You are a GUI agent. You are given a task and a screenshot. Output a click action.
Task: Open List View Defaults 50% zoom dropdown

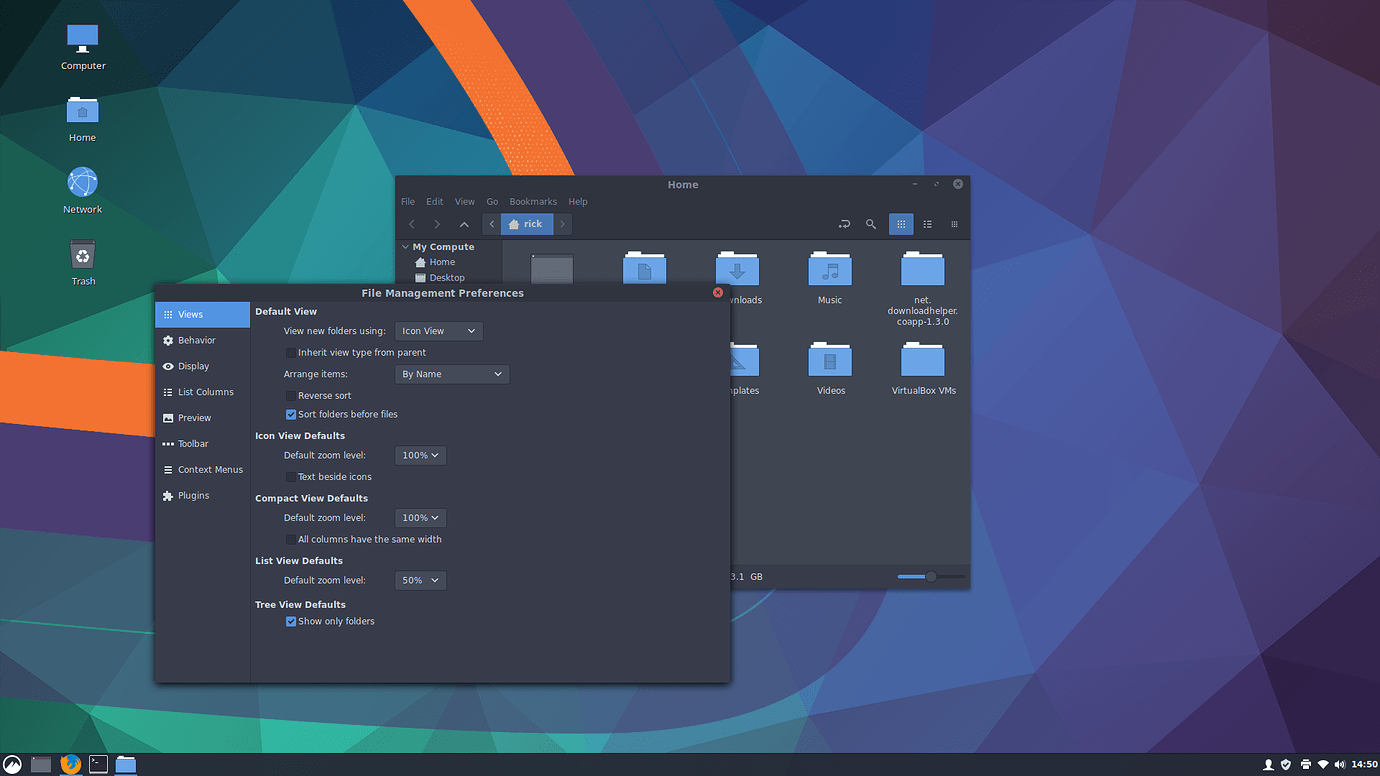coord(421,580)
